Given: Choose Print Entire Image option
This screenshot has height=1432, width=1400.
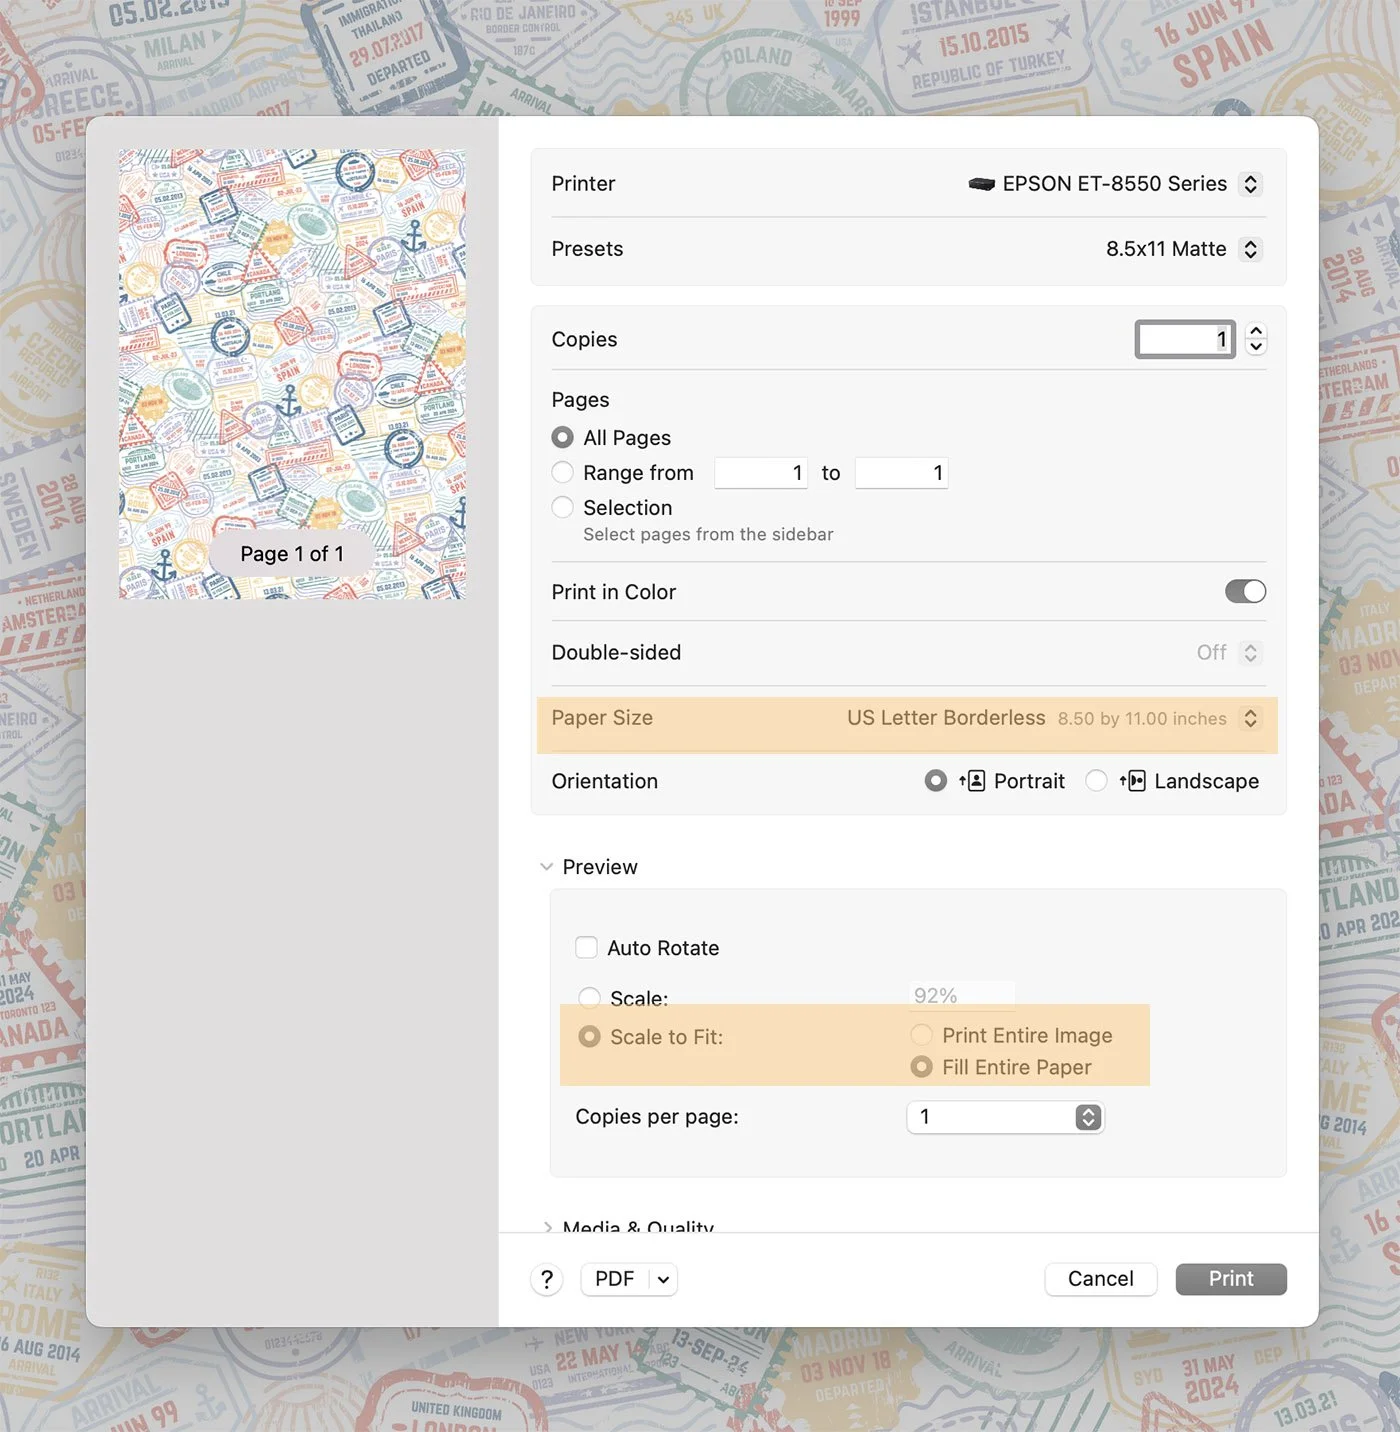Looking at the screenshot, I should pos(922,1035).
